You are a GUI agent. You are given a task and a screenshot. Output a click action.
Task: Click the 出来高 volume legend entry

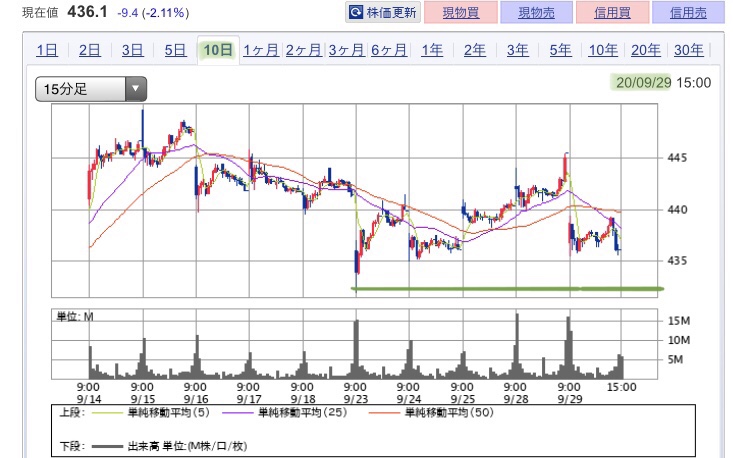(x=169, y=446)
